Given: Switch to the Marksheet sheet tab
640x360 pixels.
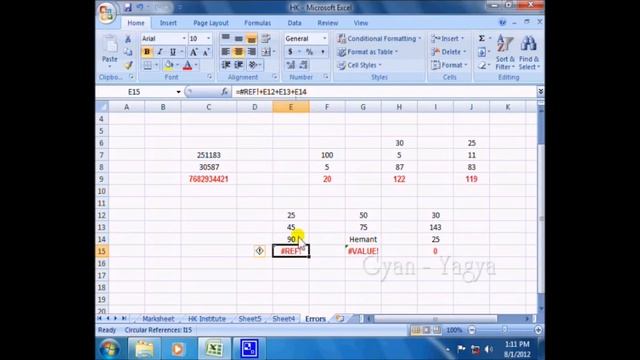Looking at the screenshot, I should pos(158,318).
